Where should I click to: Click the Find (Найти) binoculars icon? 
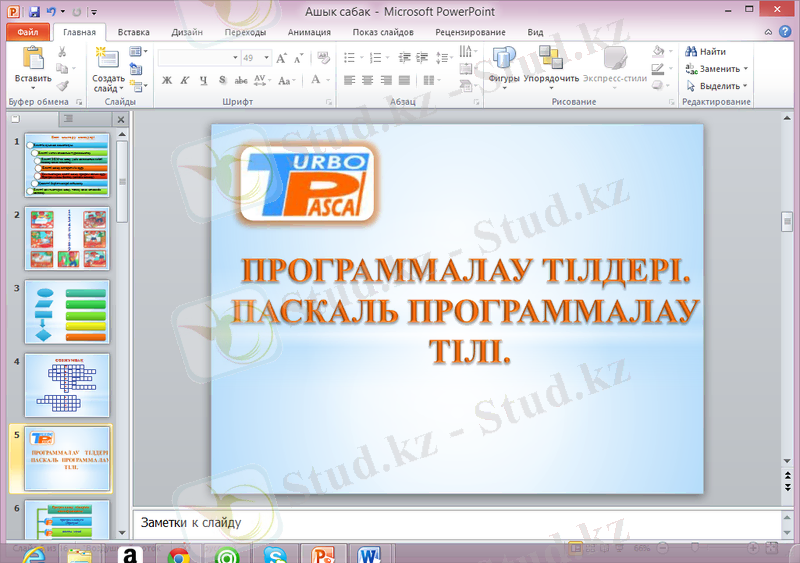[691, 51]
